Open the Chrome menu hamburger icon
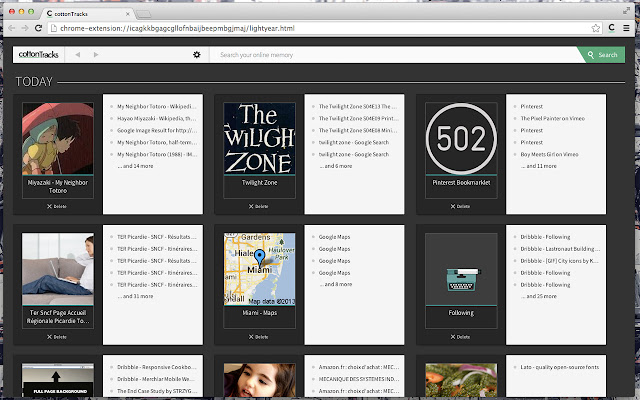This screenshot has height=400, width=640. 626,28
